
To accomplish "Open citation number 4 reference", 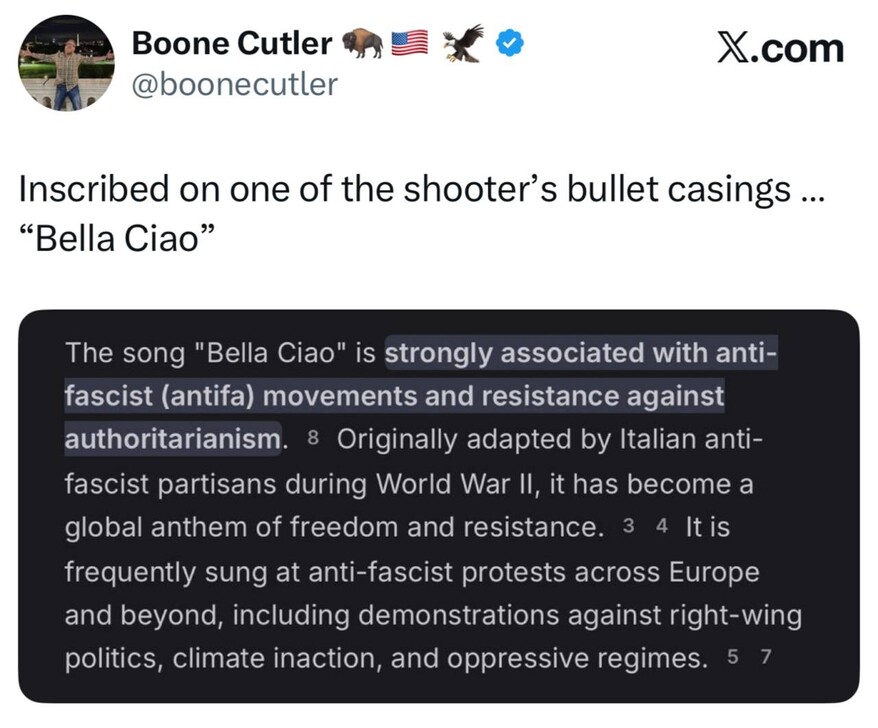I will click(x=661, y=528).
